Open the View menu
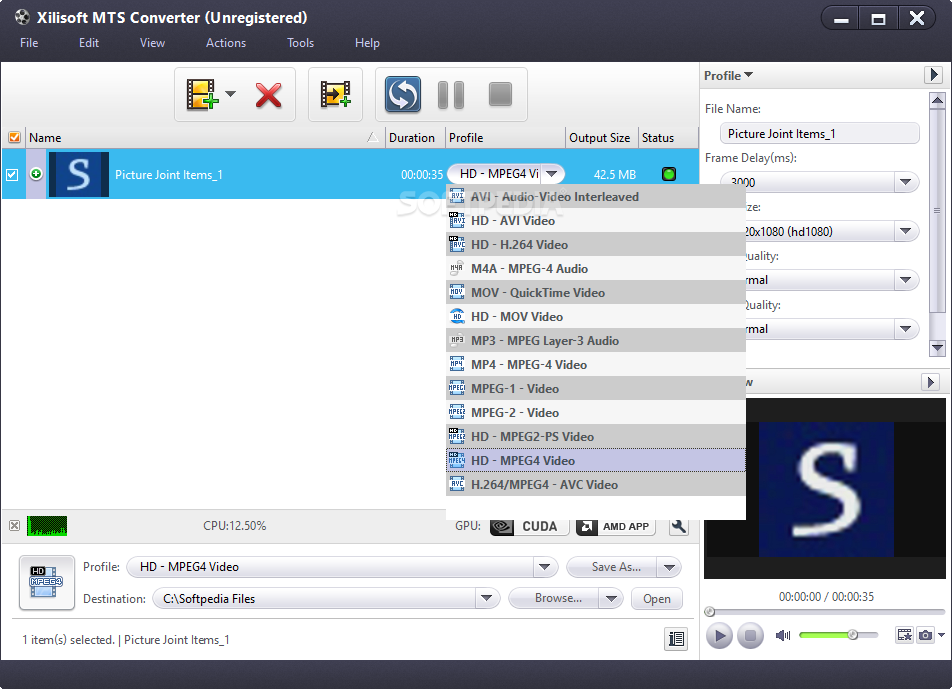Screen dimensions: 952x689 tap(152, 43)
